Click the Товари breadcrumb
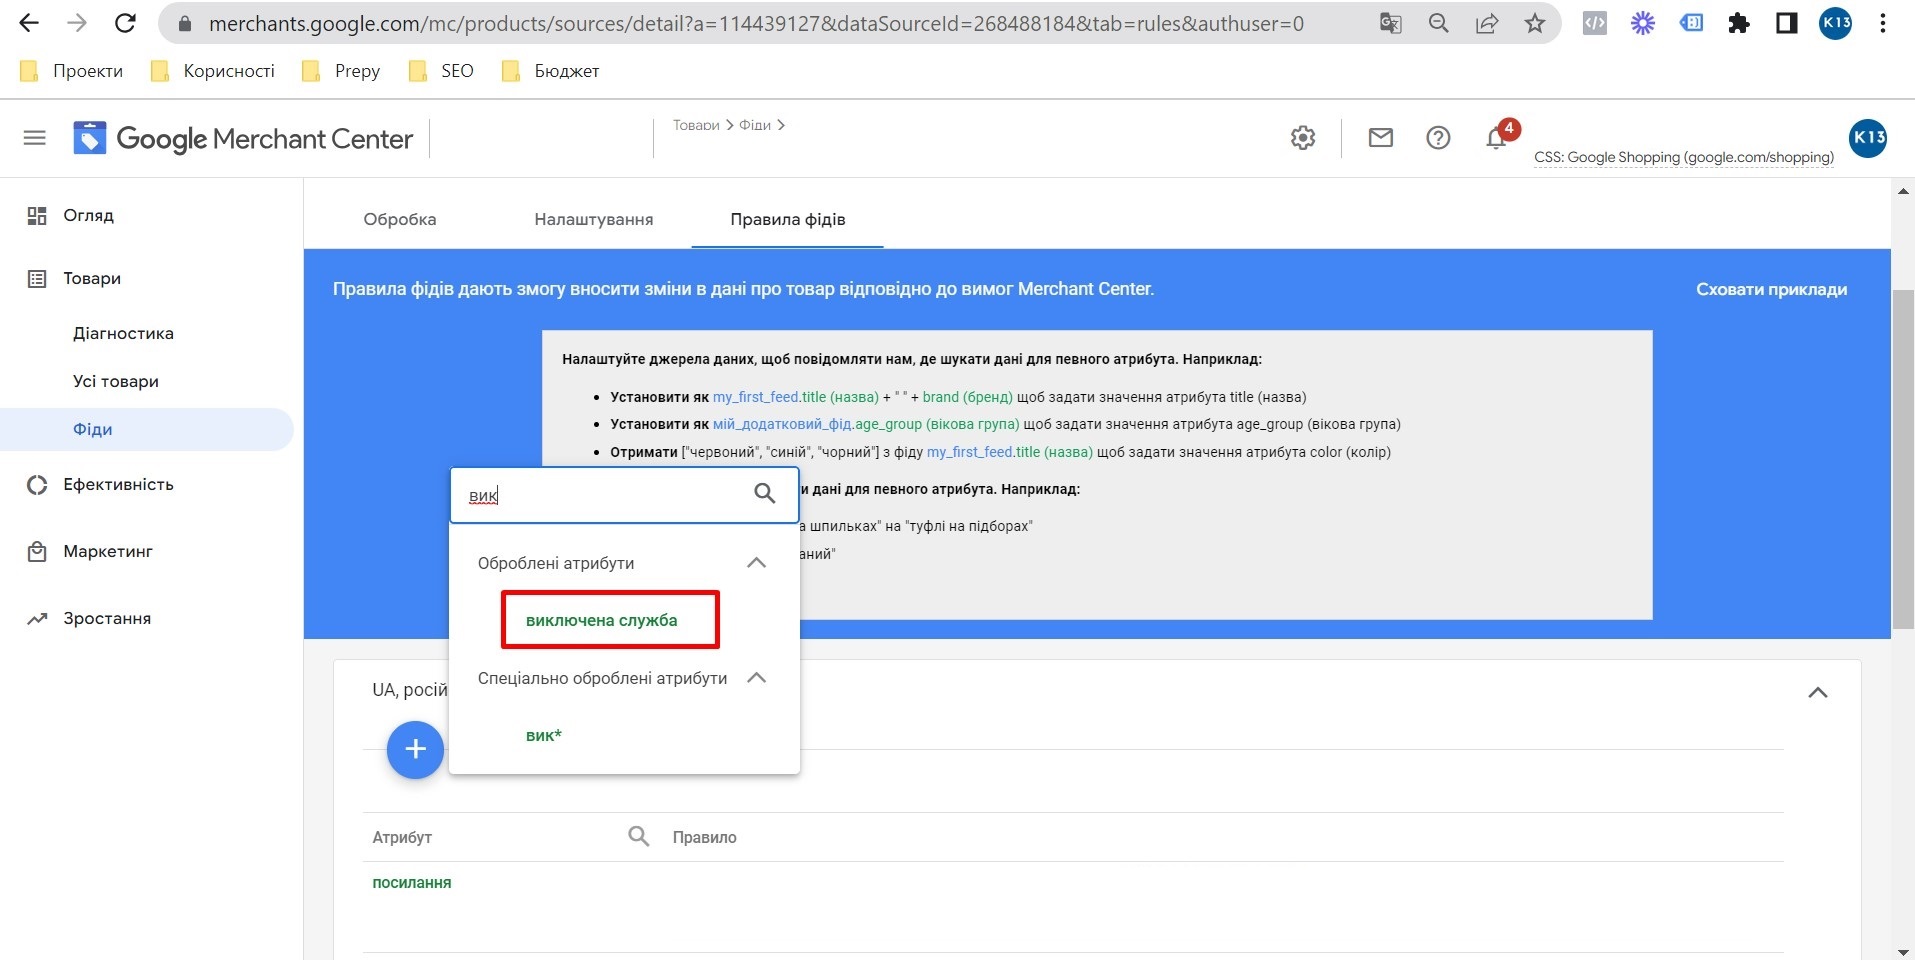This screenshot has height=960, width=1915. [x=696, y=125]
